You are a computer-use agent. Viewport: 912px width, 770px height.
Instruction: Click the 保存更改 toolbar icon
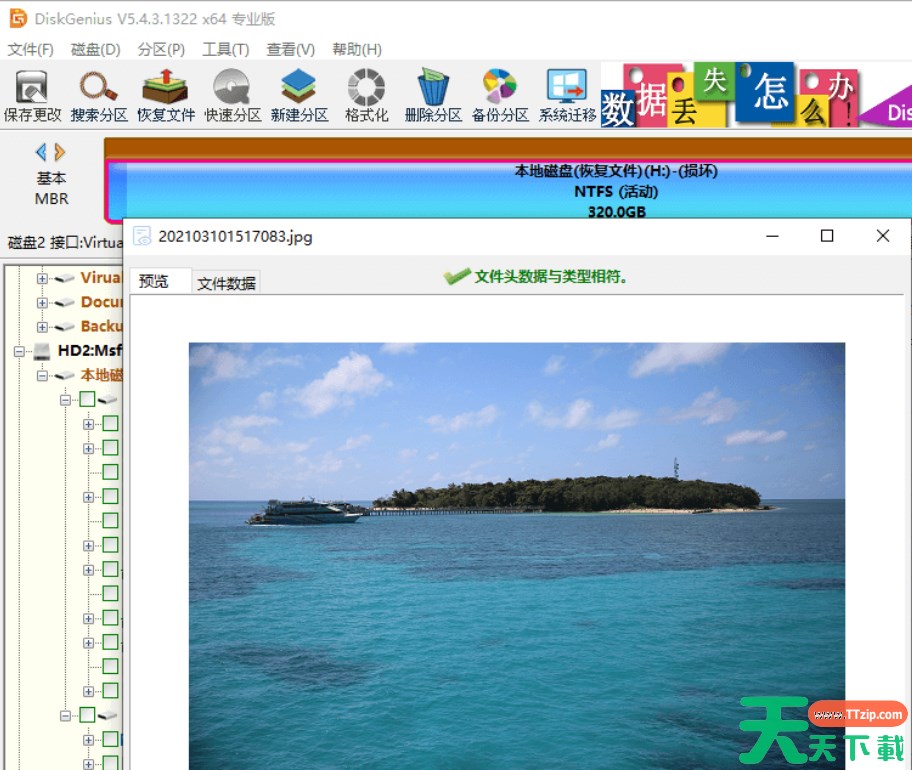point(32,95)
